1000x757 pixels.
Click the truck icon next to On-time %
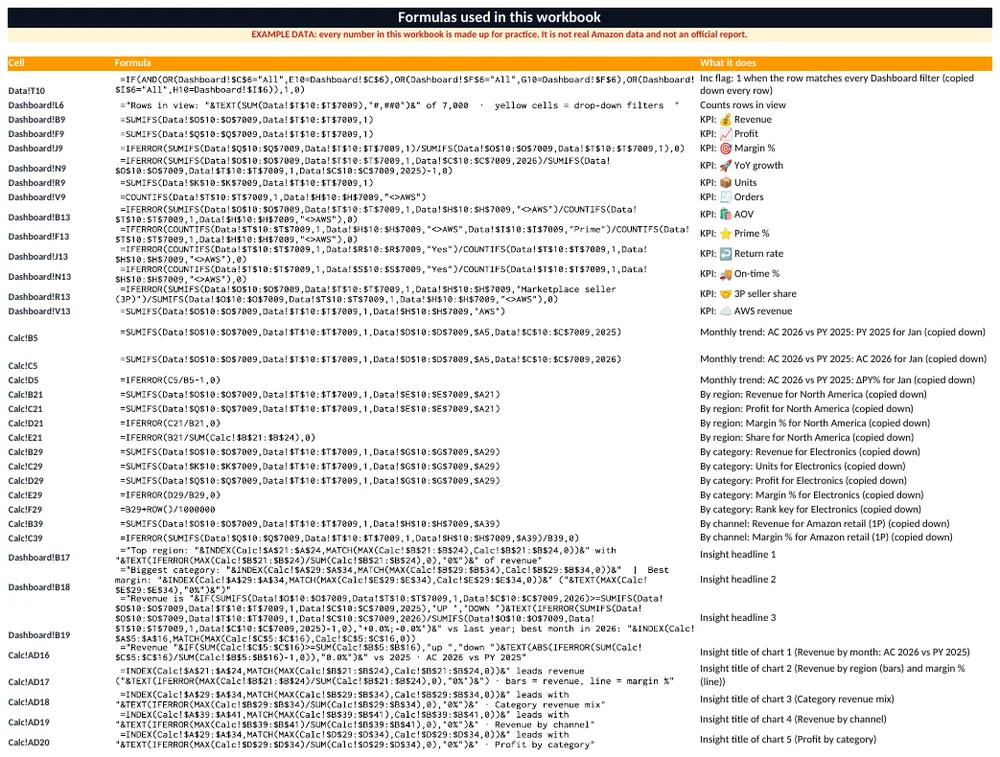click(x=725, y=274)
